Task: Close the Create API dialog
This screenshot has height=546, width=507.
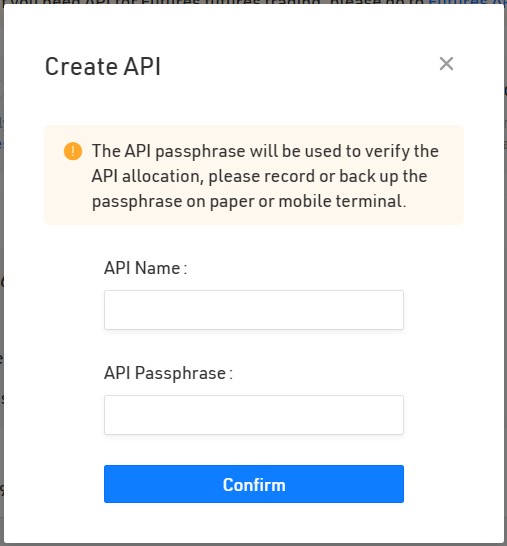Action: point(446,64)
